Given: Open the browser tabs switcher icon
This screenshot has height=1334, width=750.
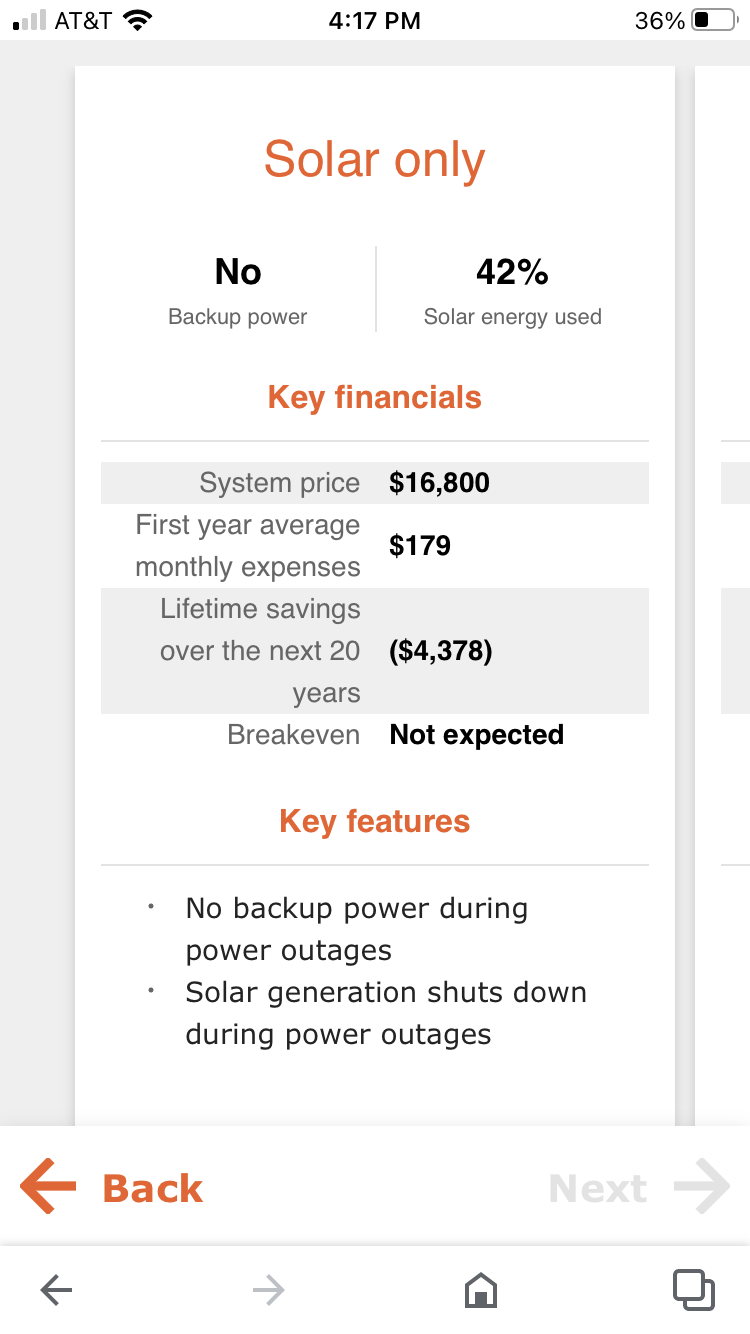Looking at the screenshot, I should coord(693,1290).
